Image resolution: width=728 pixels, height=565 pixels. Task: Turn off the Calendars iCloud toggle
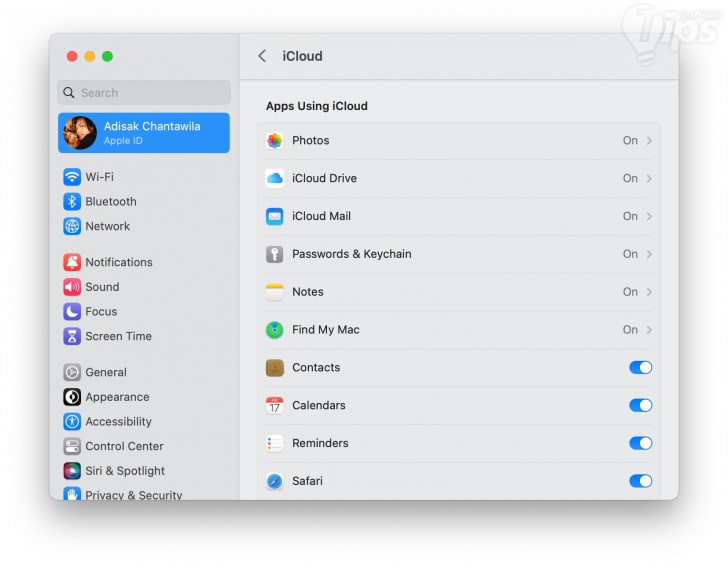click(641, 405)
